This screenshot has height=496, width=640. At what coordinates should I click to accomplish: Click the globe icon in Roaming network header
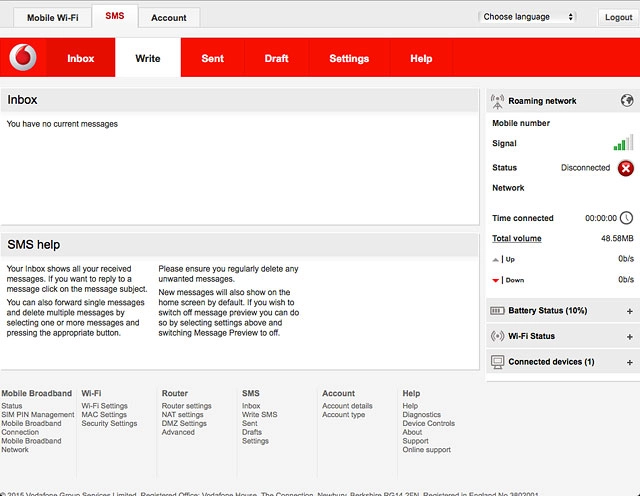click(x=627, y=101)
